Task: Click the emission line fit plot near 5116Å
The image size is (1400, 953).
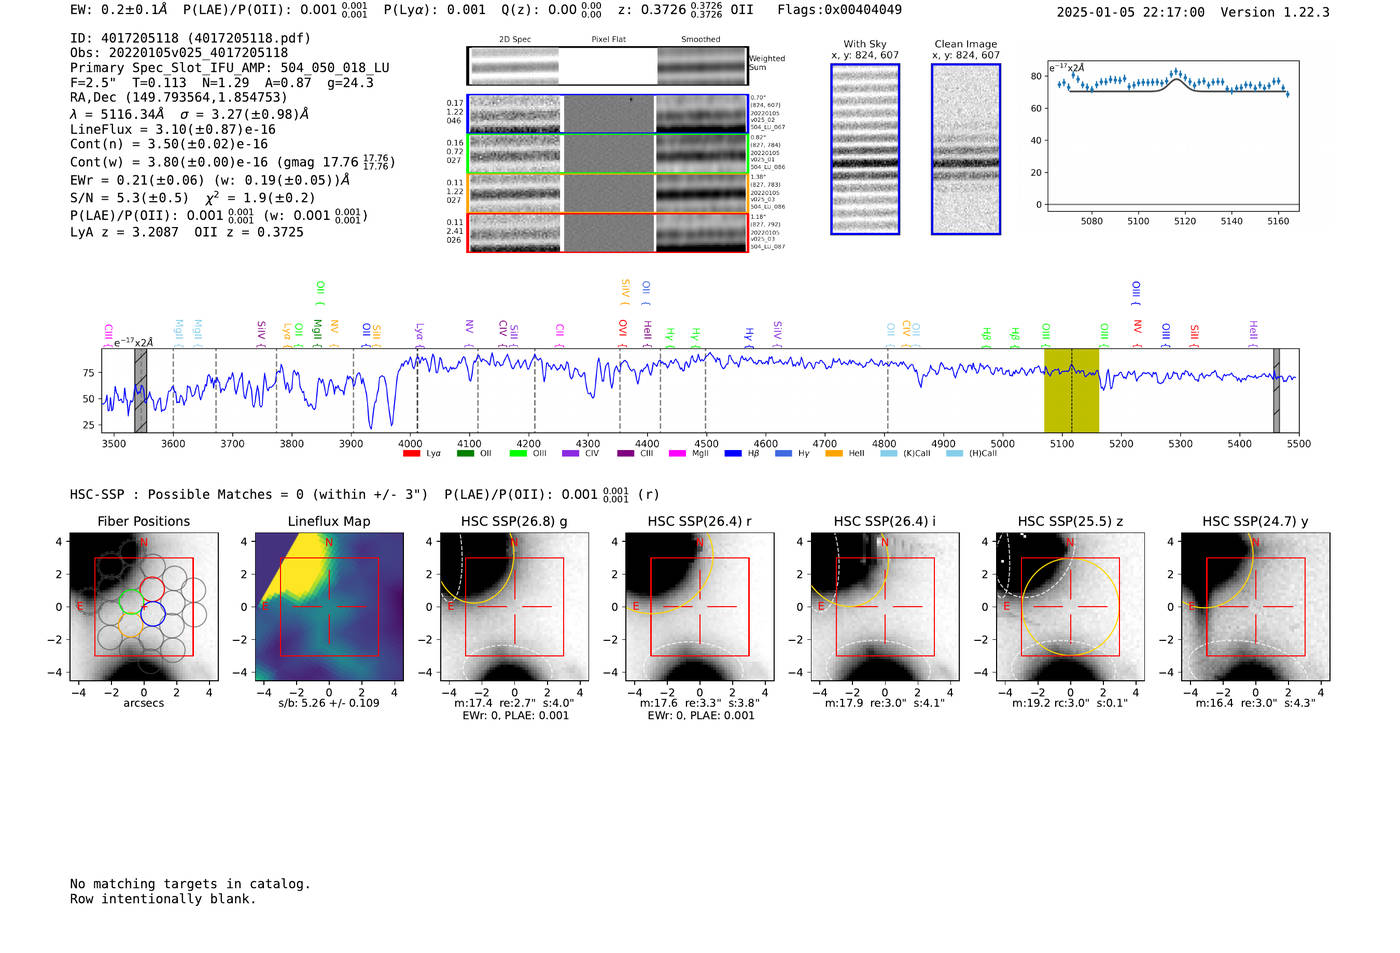Action: [x=1172, y=137]
